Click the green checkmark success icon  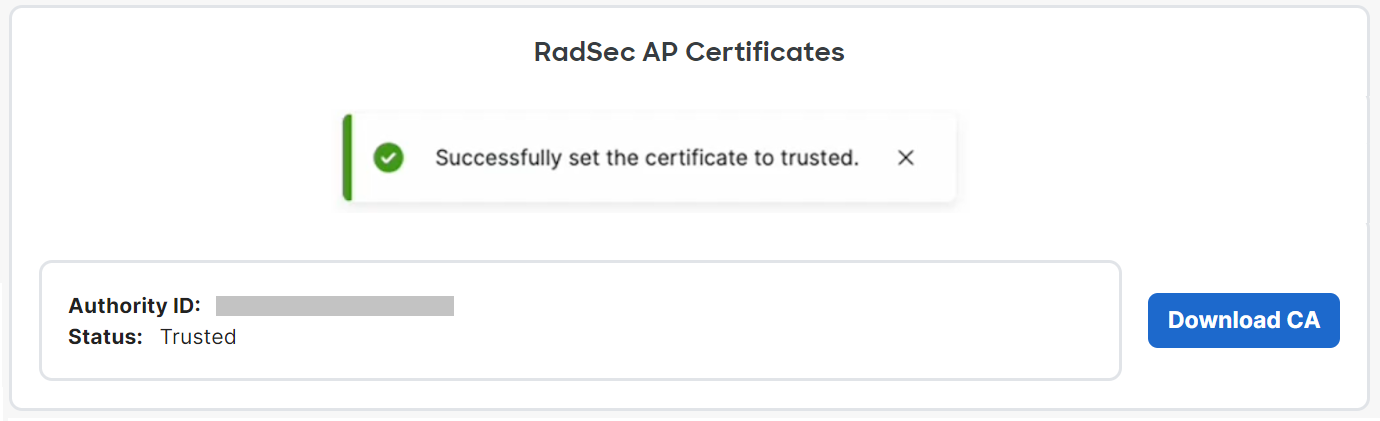(388, 158)
